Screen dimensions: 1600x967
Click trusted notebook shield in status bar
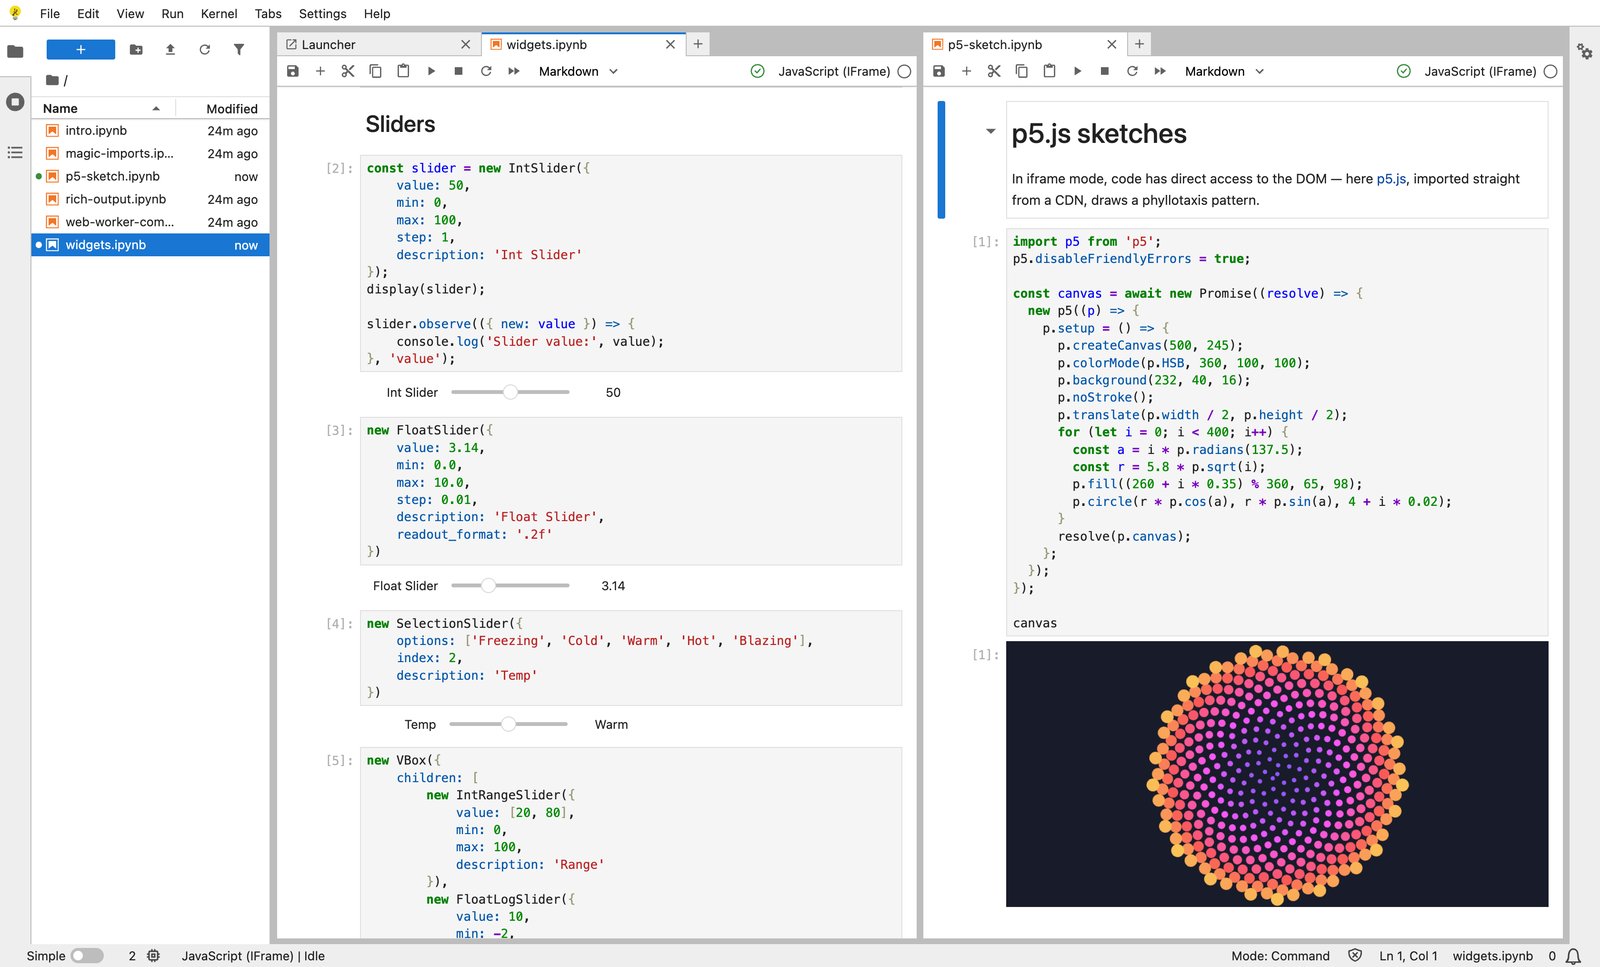coord(1355,956)
